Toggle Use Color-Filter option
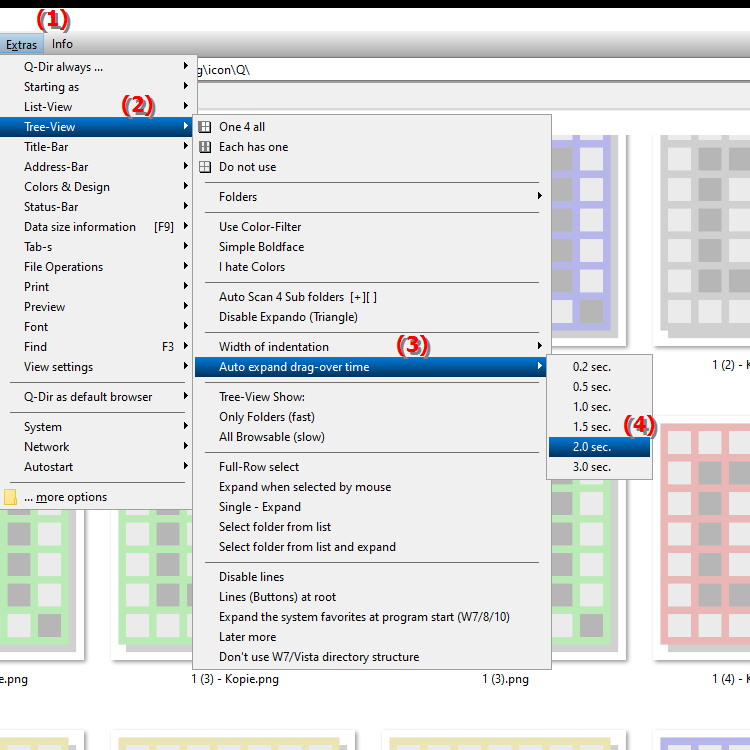This screenshot has height=750, width=750. (x=372, y=227)
